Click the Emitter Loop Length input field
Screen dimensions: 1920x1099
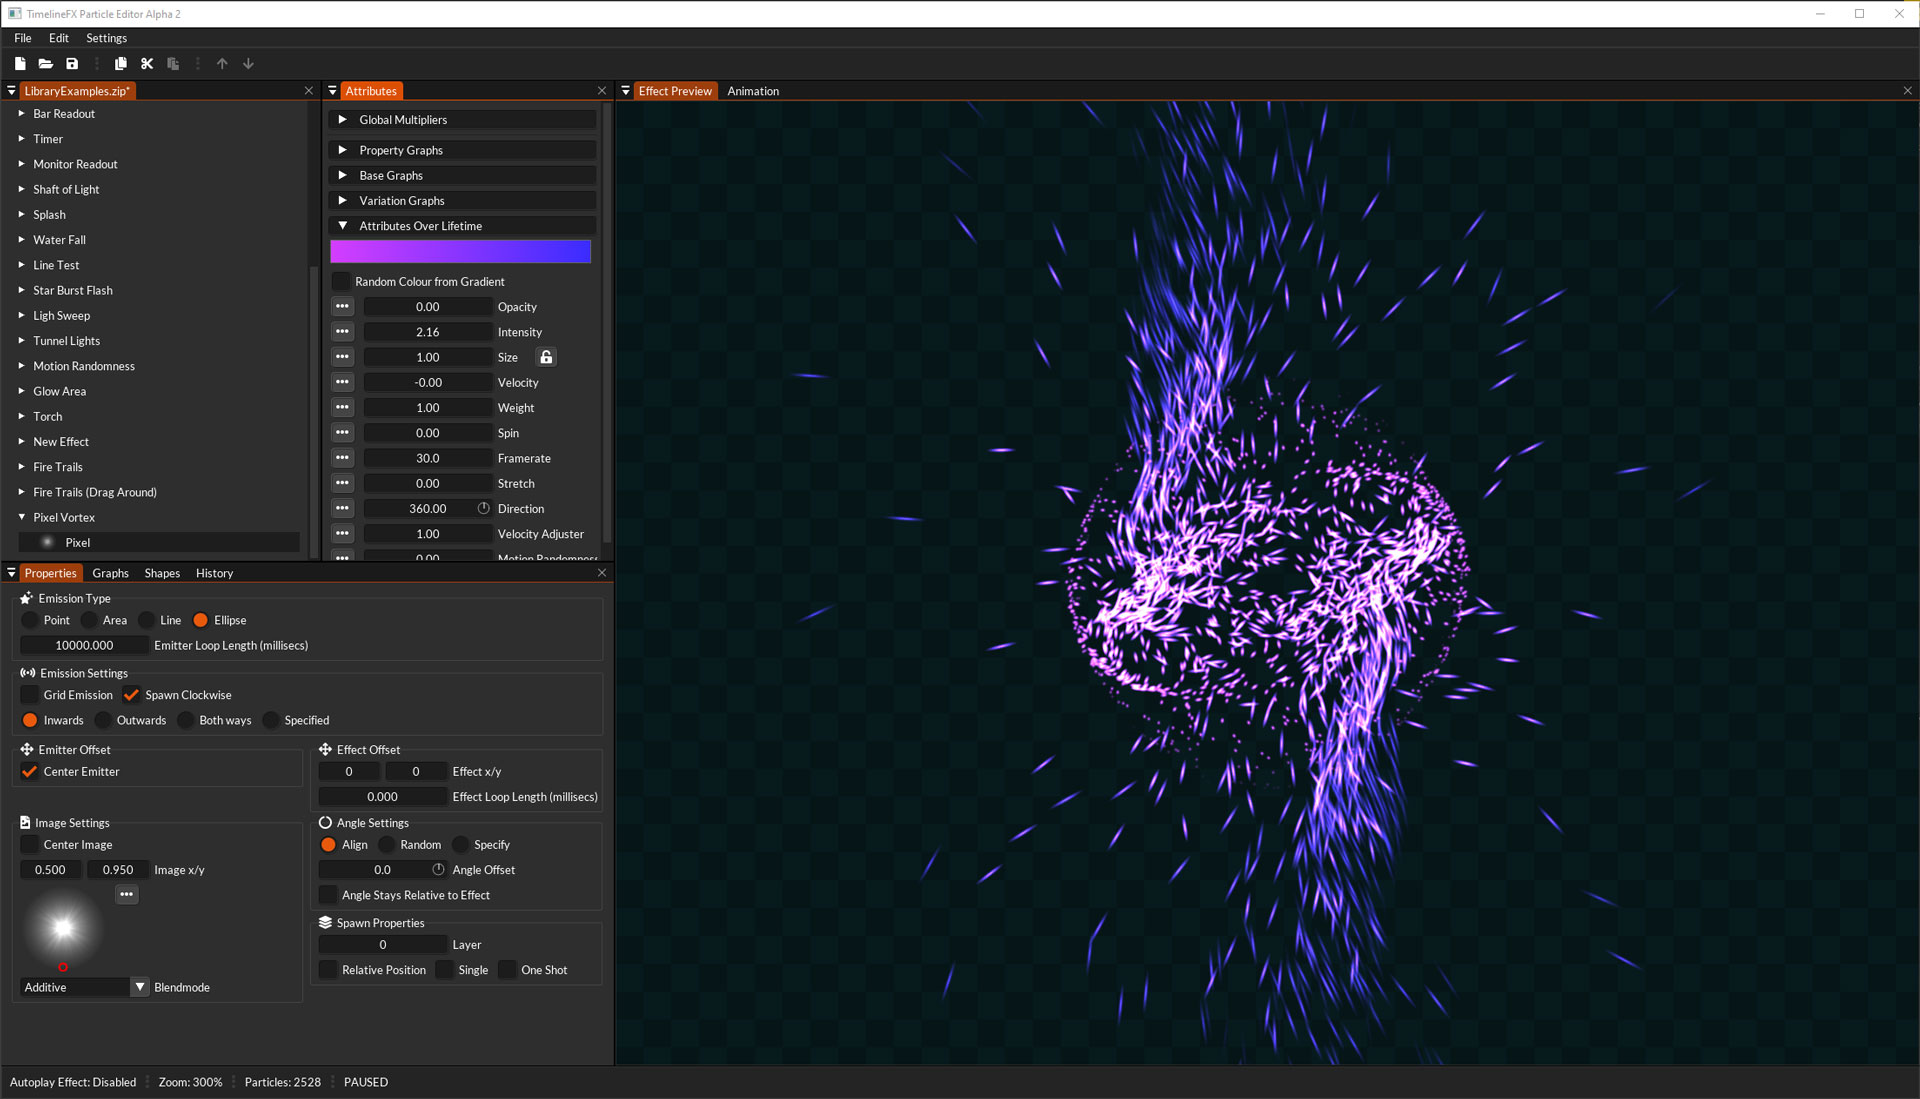(x=84, y=645)
